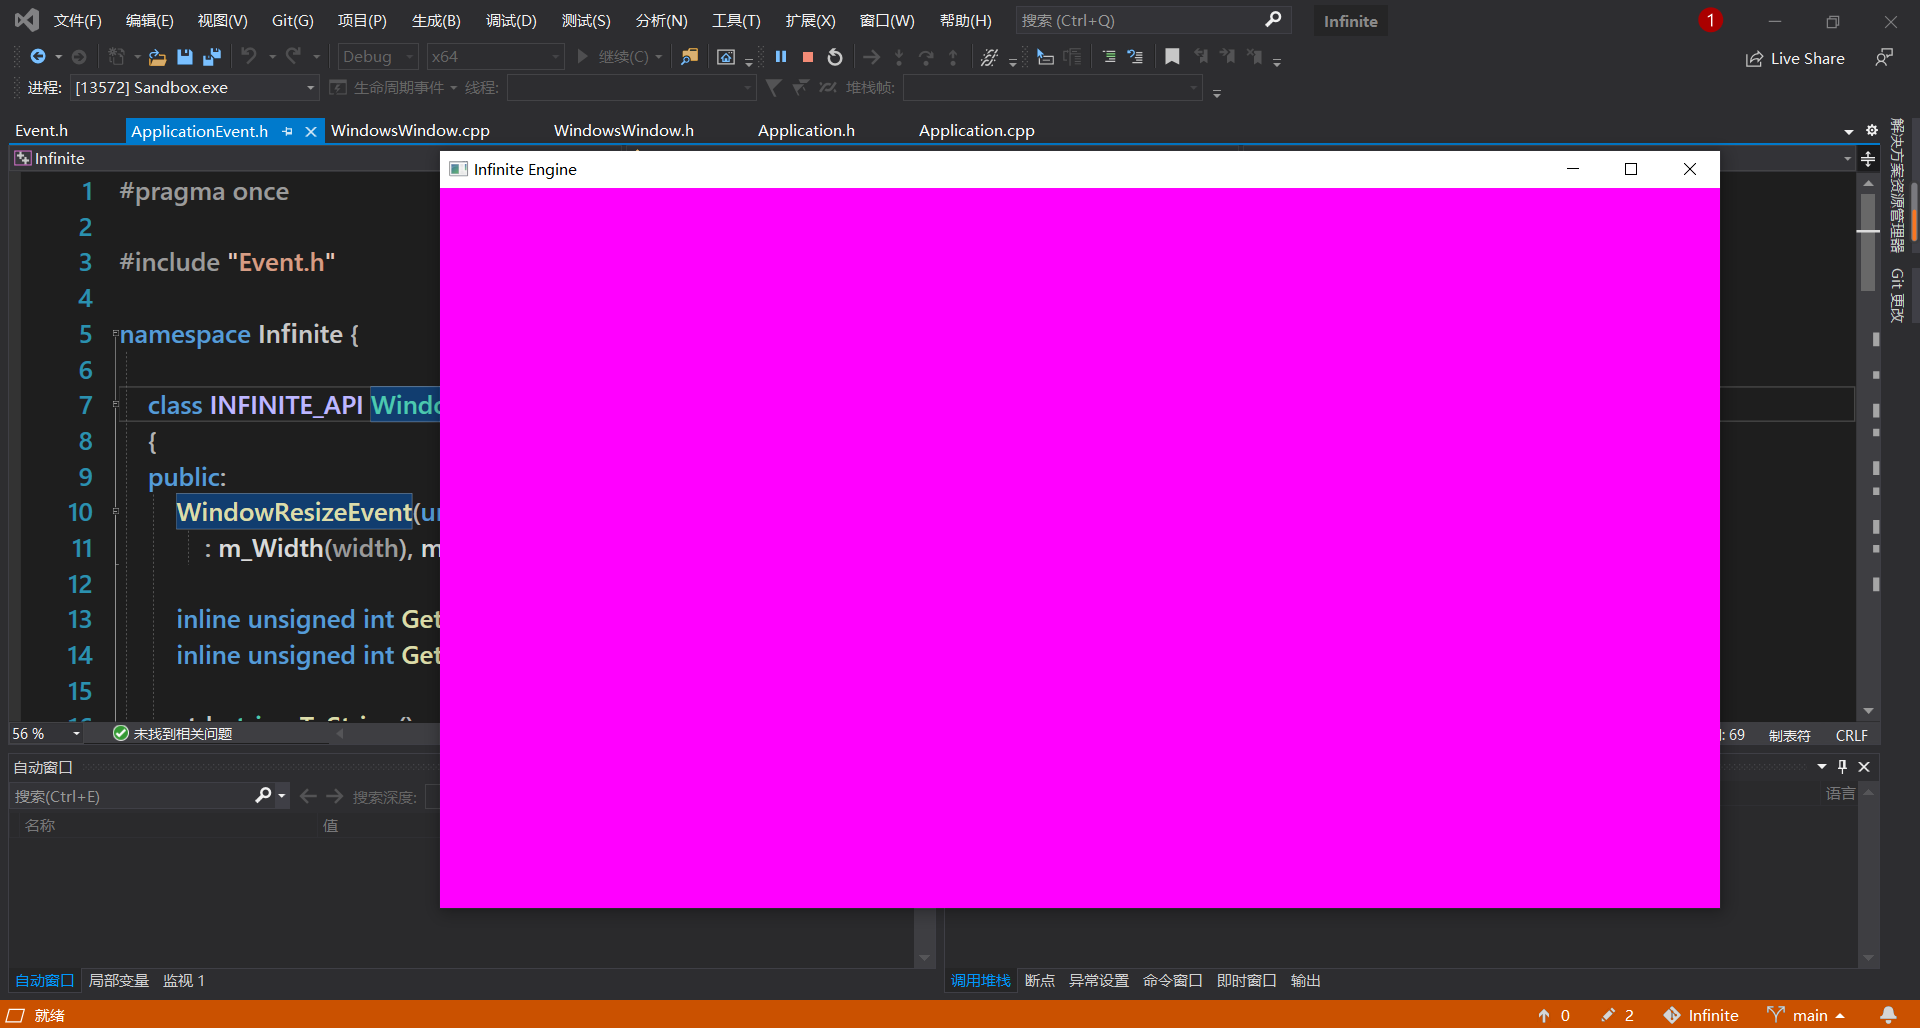Image resolution: width=1920 pixels, height=1028 pixels.
Task: Click the Save All toolbar icon
Action: (212, 57)
